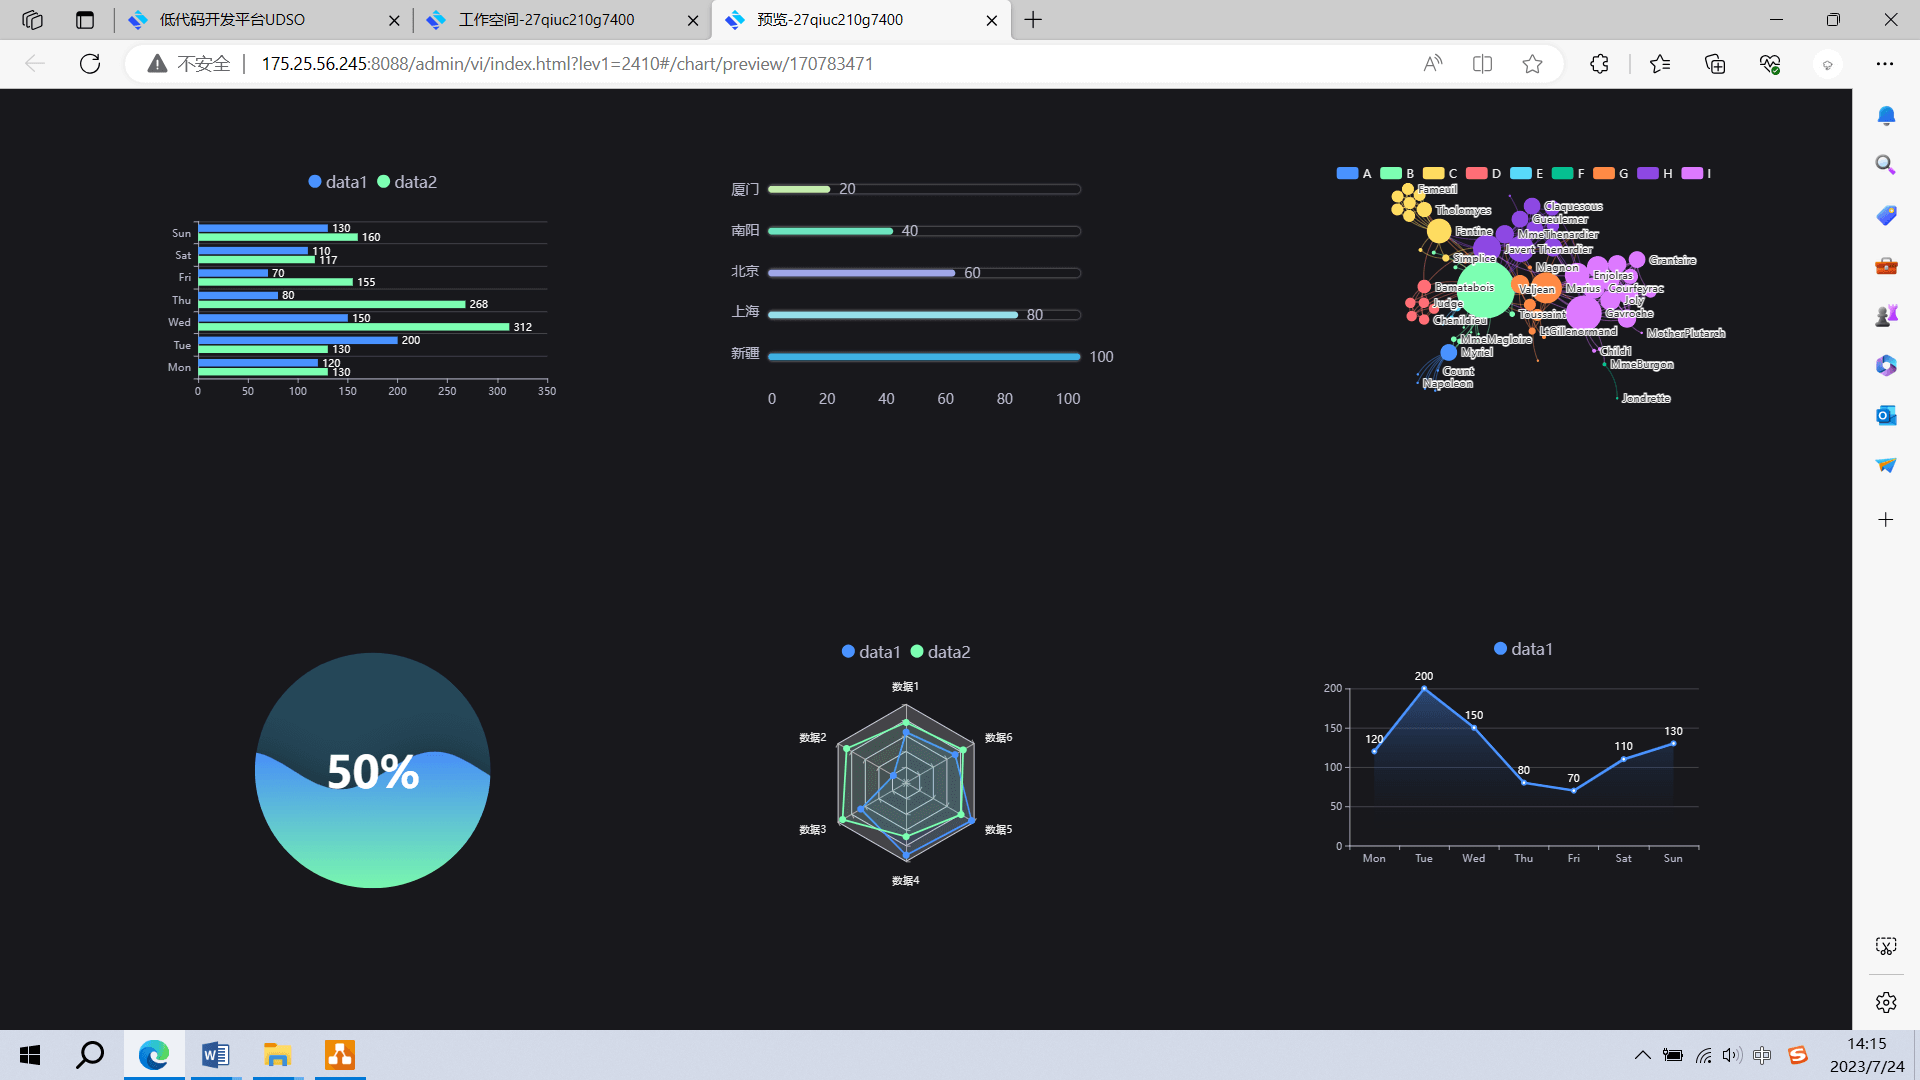Click the split screen icon
Viewport: 1920px width, 1080px height.
[1482, 64]
